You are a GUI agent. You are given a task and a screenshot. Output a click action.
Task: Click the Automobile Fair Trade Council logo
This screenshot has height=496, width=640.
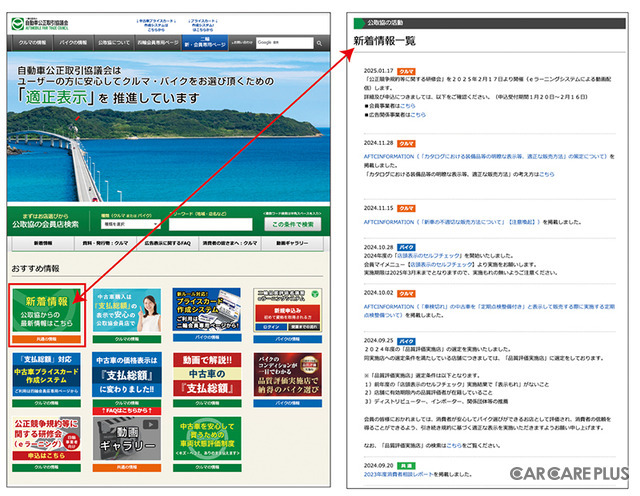pos(40,24)
